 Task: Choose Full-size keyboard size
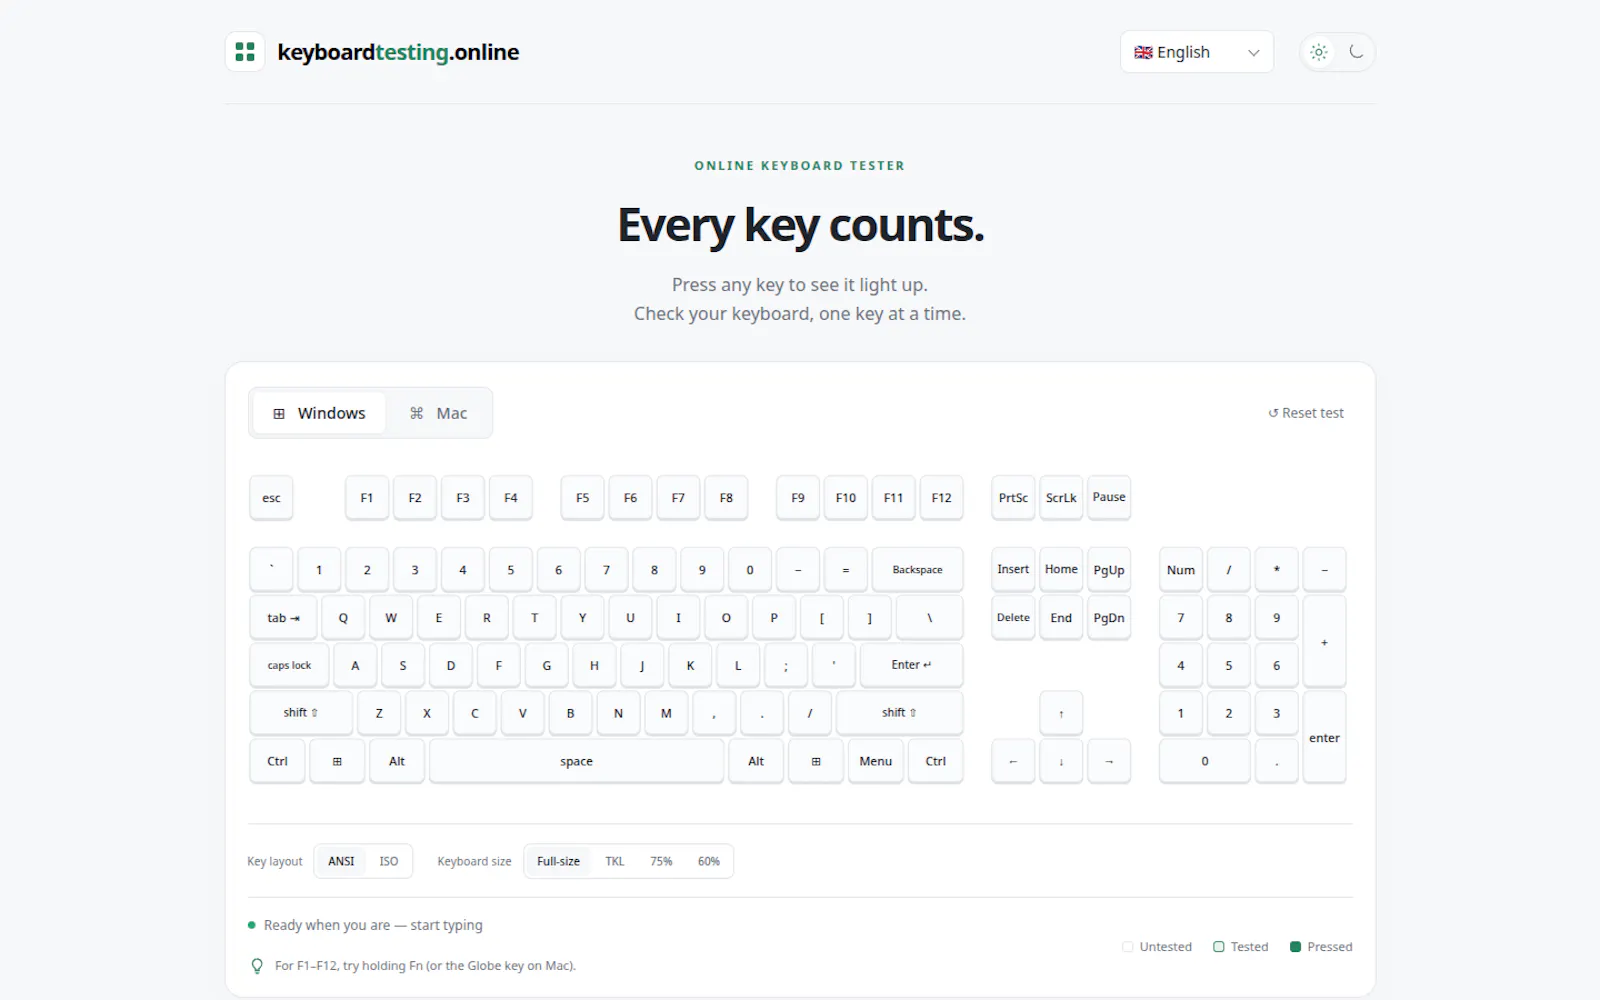pos(558,861)
